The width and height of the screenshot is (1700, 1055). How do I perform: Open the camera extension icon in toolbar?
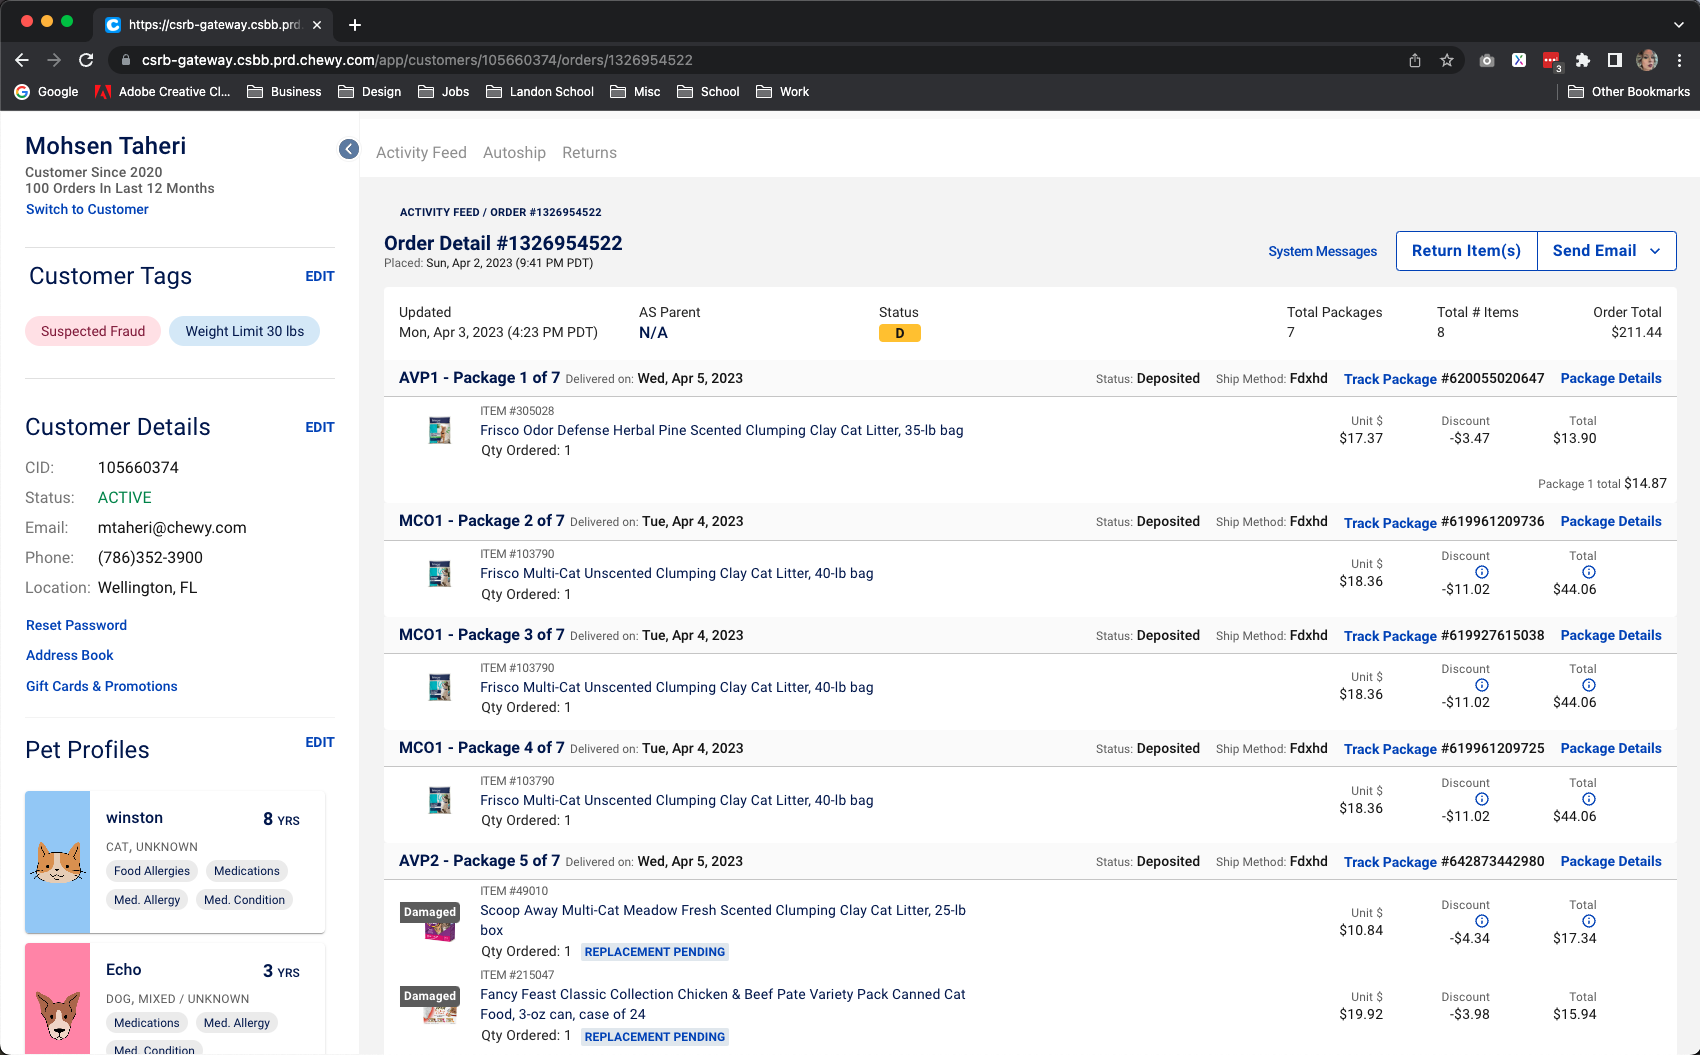(x=1487, y=60)
